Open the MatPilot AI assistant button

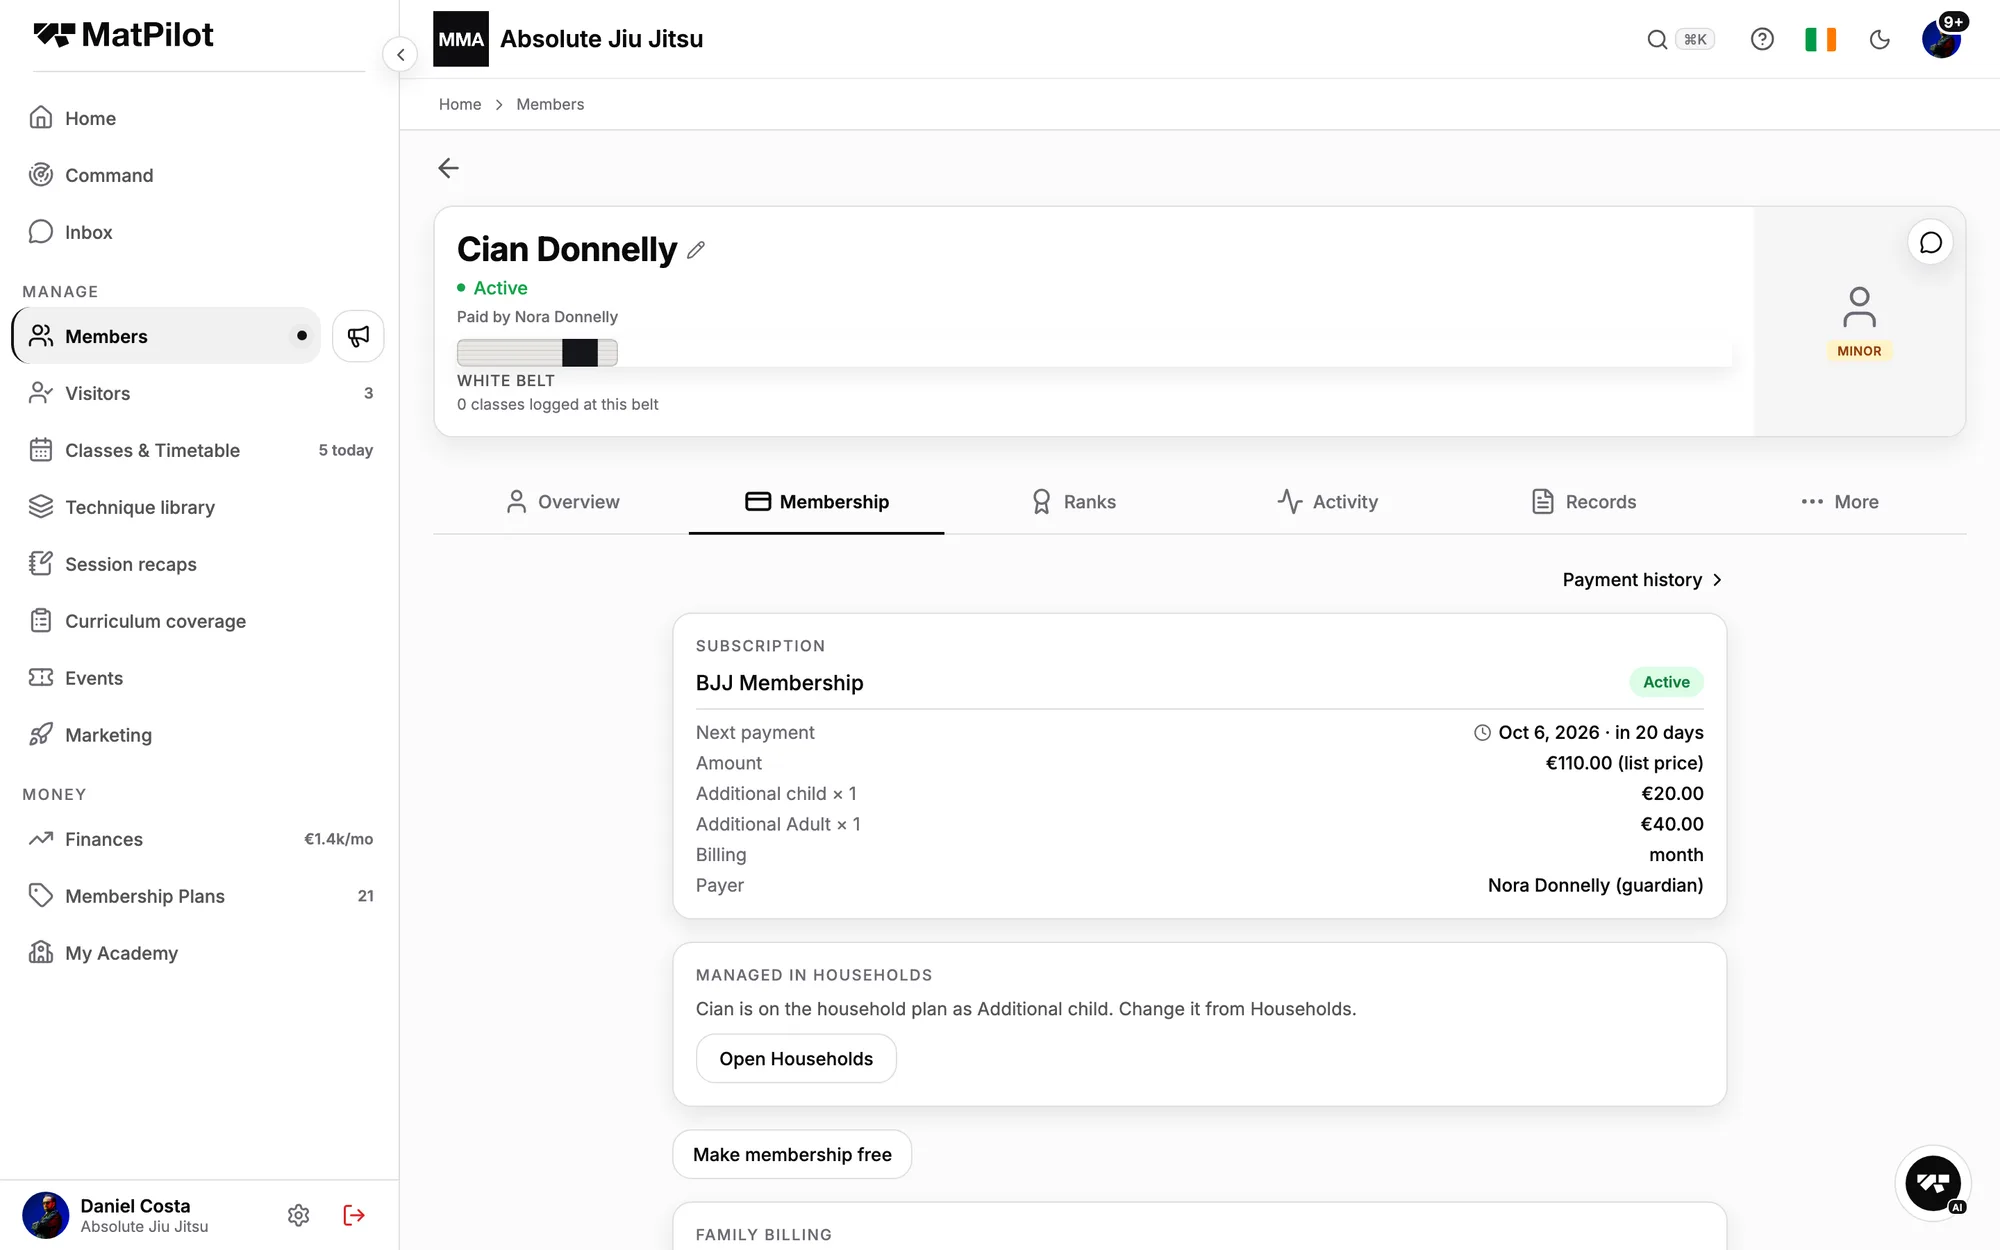pos(1933,1184)
